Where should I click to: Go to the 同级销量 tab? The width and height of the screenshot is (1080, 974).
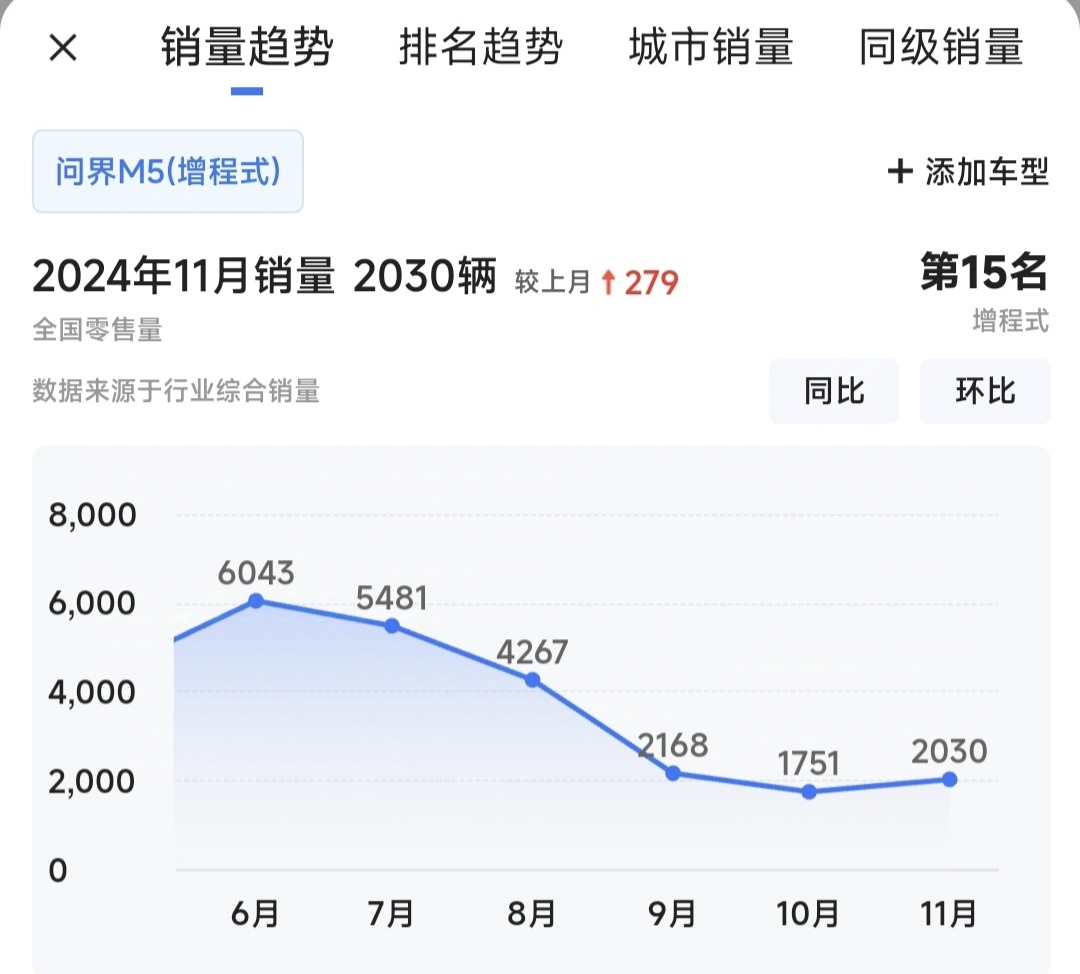[x=941, y=47]
